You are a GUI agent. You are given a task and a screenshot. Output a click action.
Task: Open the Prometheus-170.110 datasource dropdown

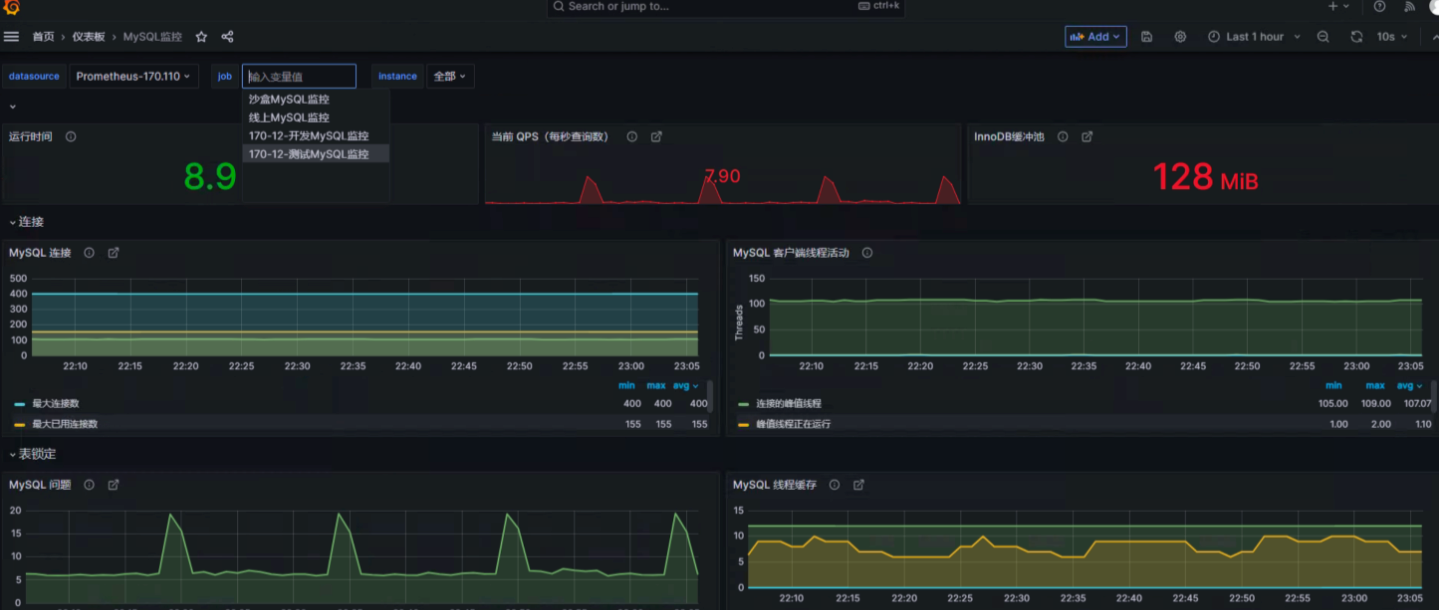[134, 76]
